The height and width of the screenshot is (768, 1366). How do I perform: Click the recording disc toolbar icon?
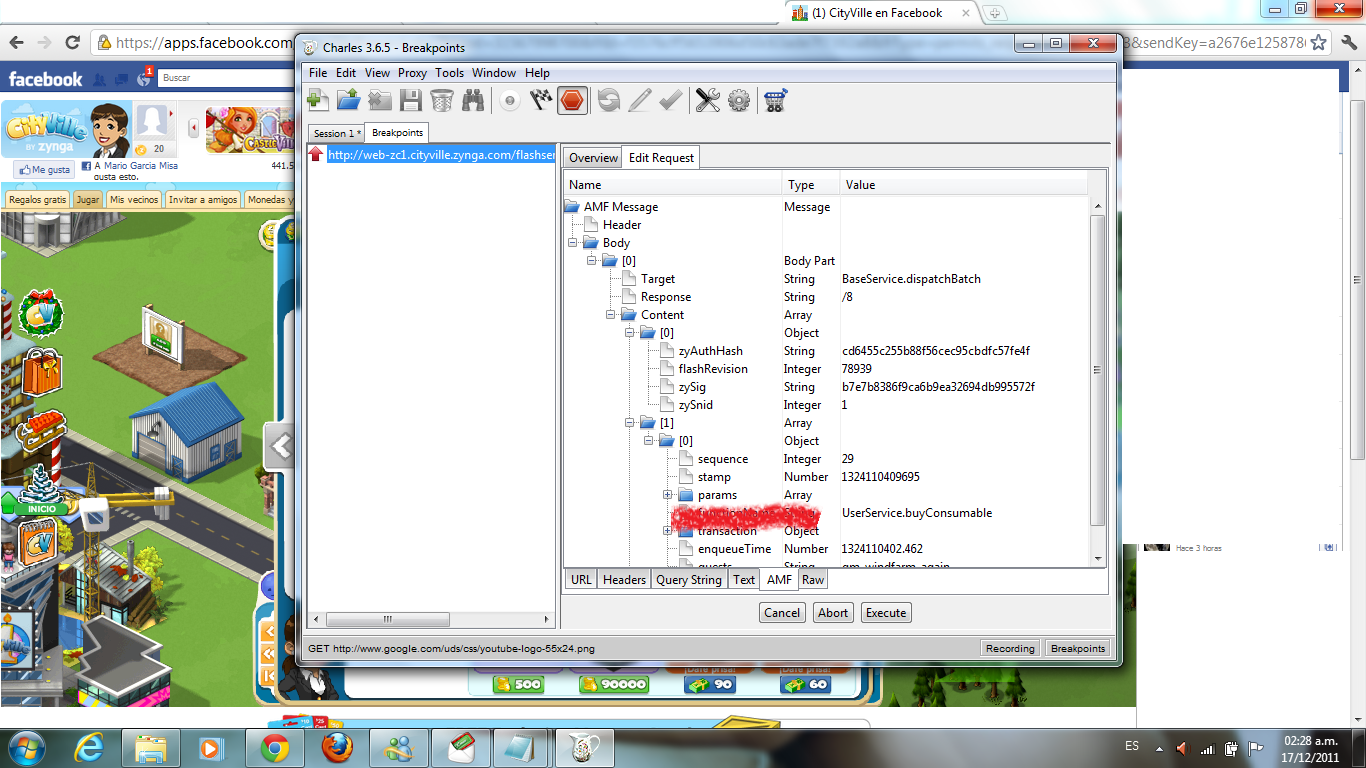coord(510,100)
